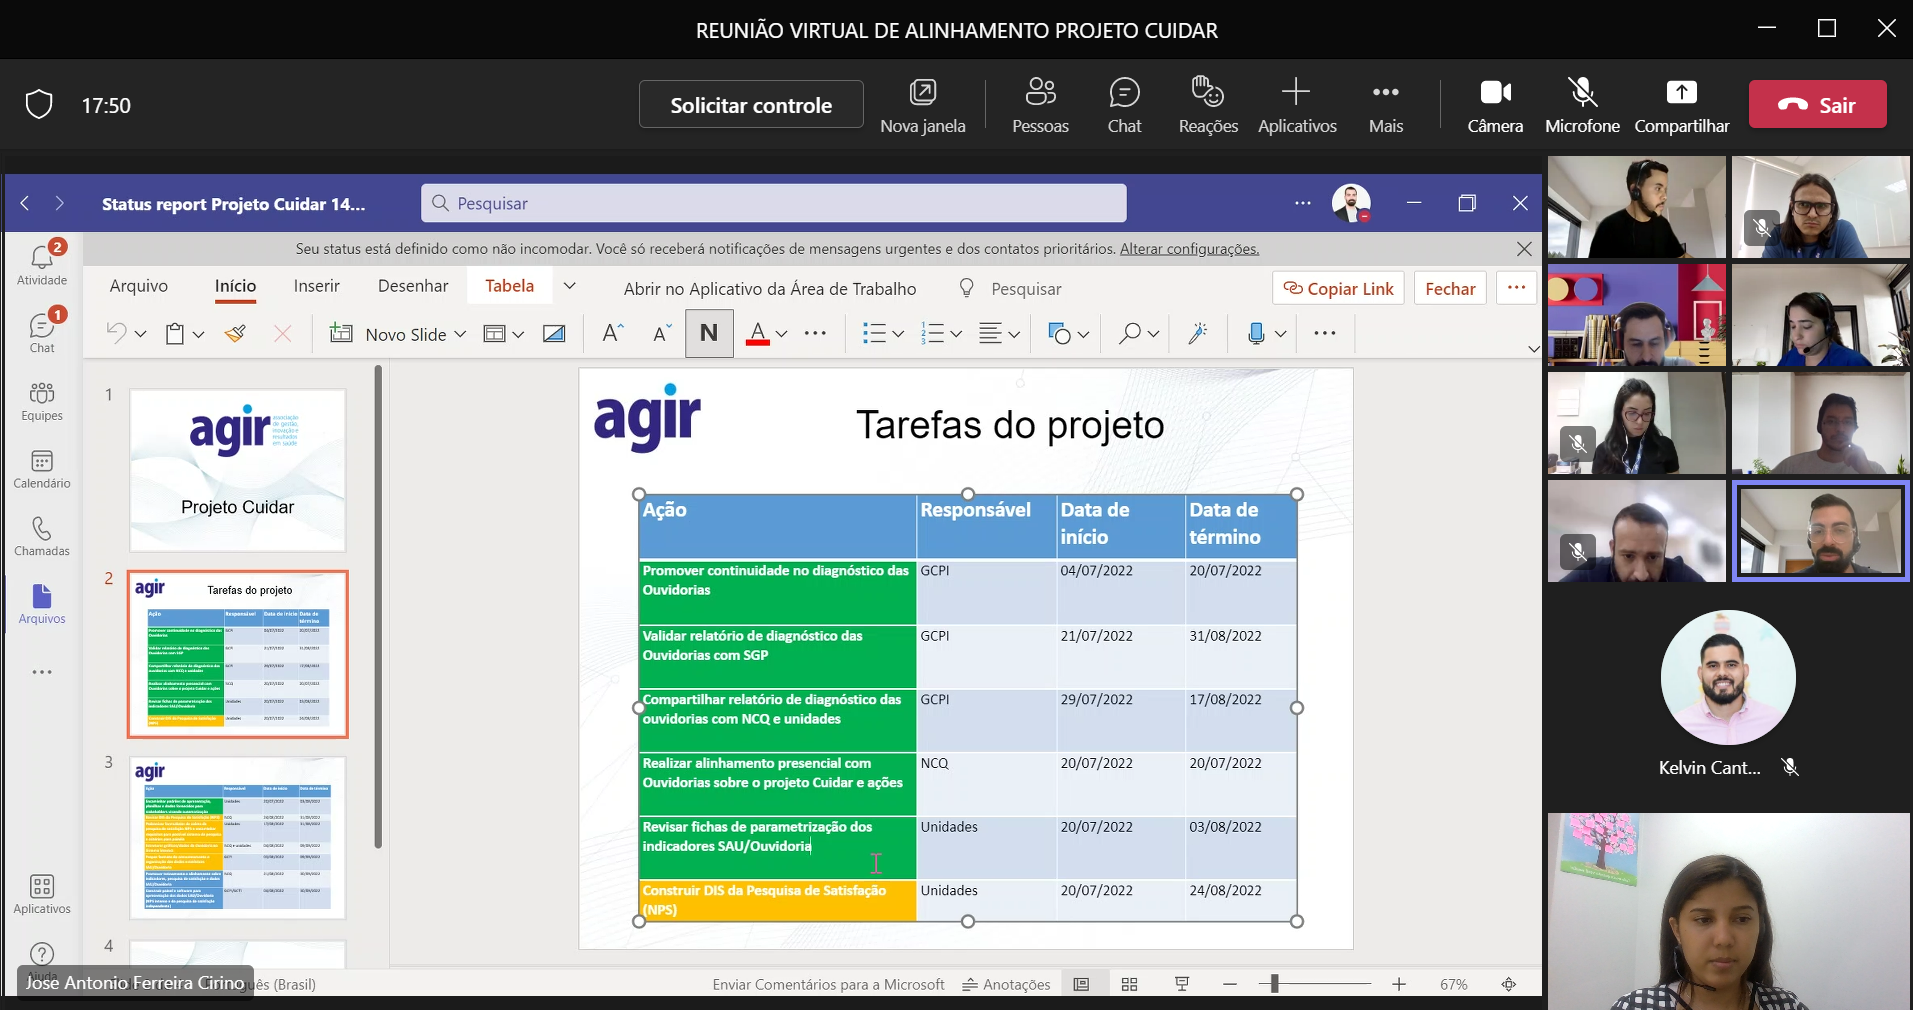Click Alterar configurações link
1913x1010 pixels.
coord(1189,248)
